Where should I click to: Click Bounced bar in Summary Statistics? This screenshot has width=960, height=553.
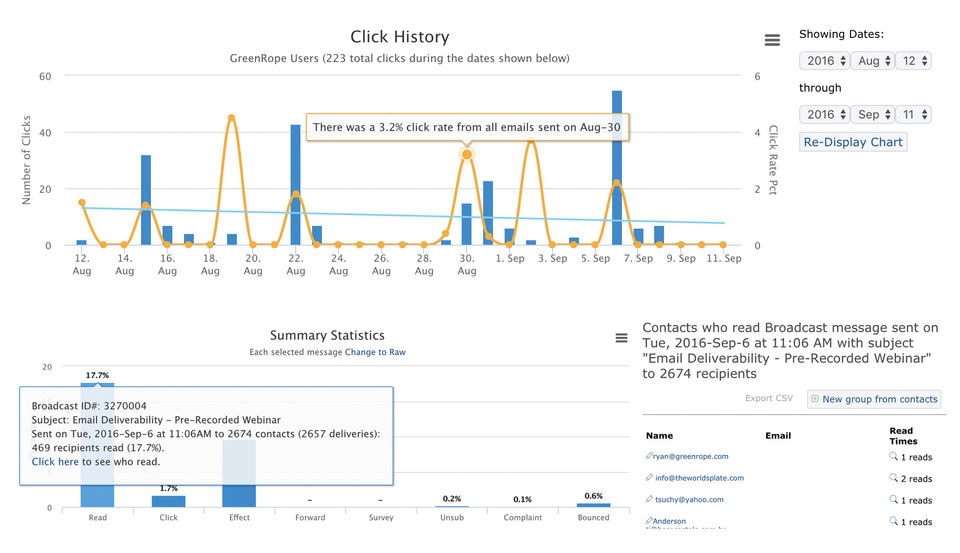593,505
